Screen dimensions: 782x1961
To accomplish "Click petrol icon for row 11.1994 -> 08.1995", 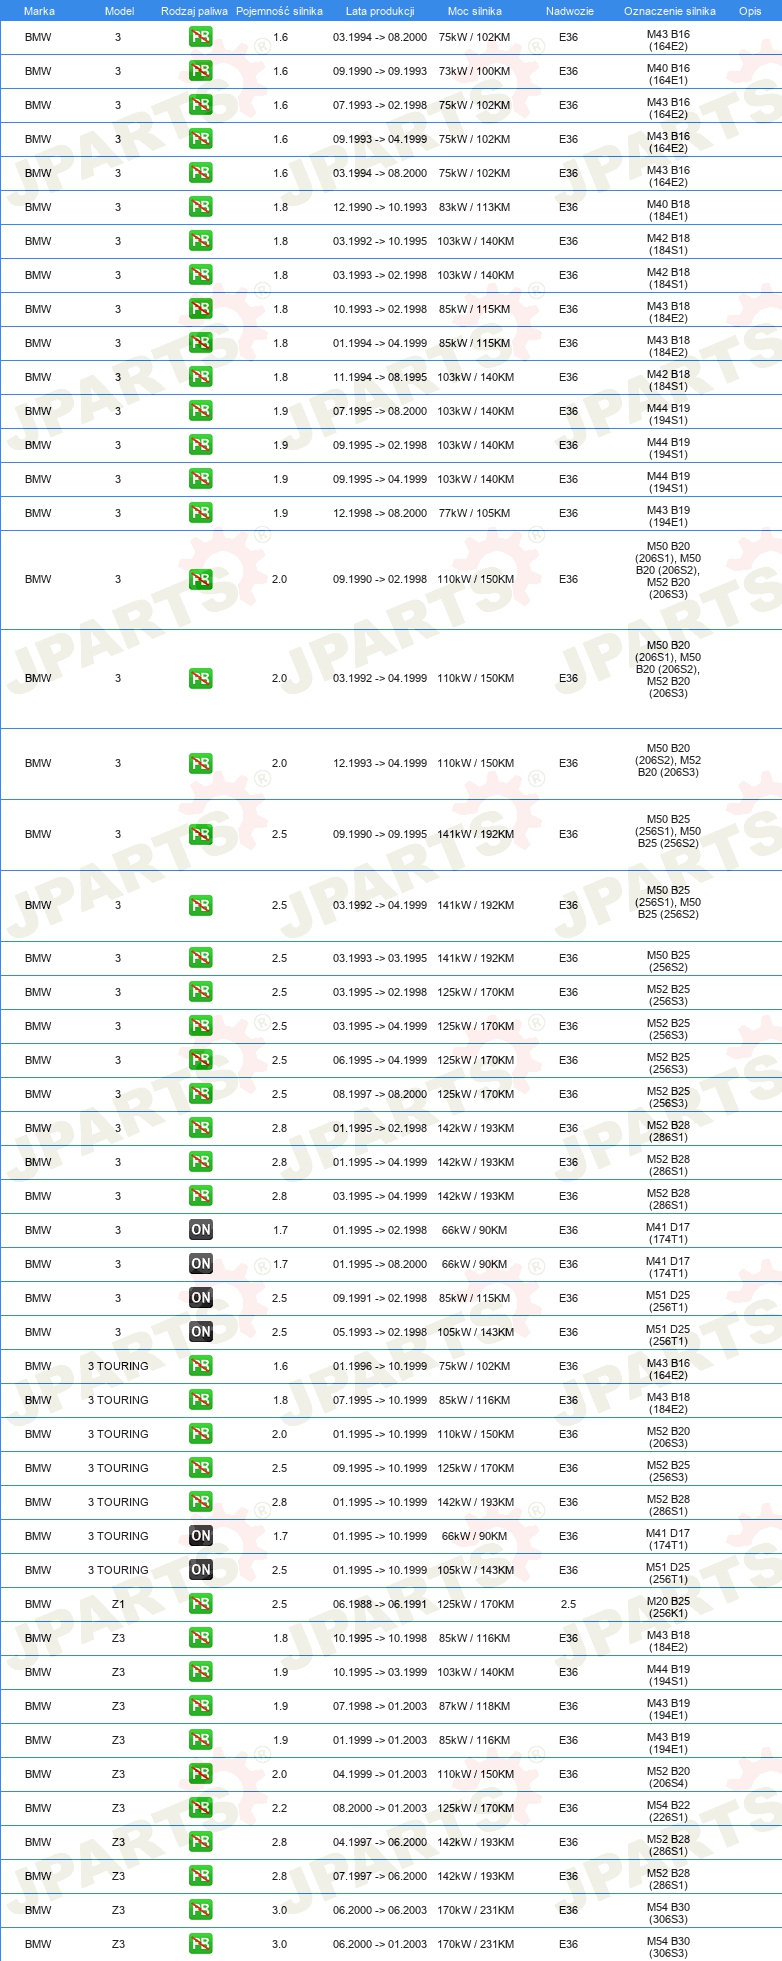I will 201,377.
